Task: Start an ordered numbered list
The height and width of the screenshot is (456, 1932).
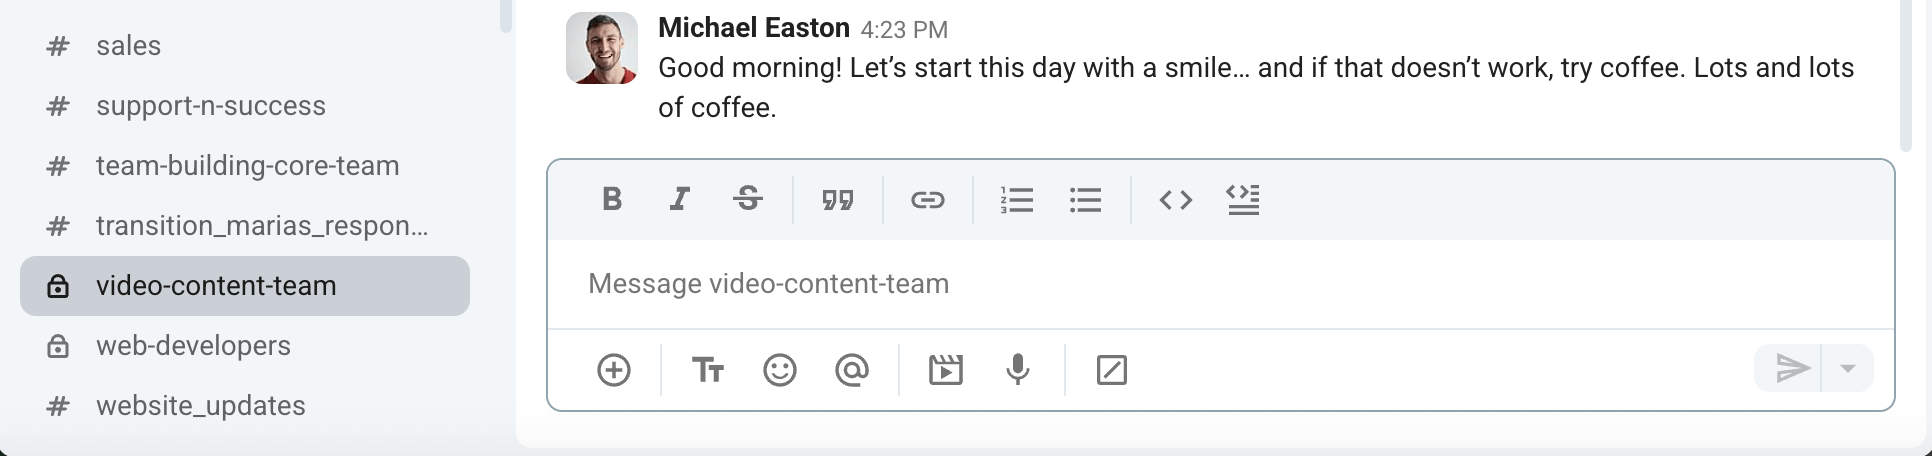Action: click(x=1017, y=200)
